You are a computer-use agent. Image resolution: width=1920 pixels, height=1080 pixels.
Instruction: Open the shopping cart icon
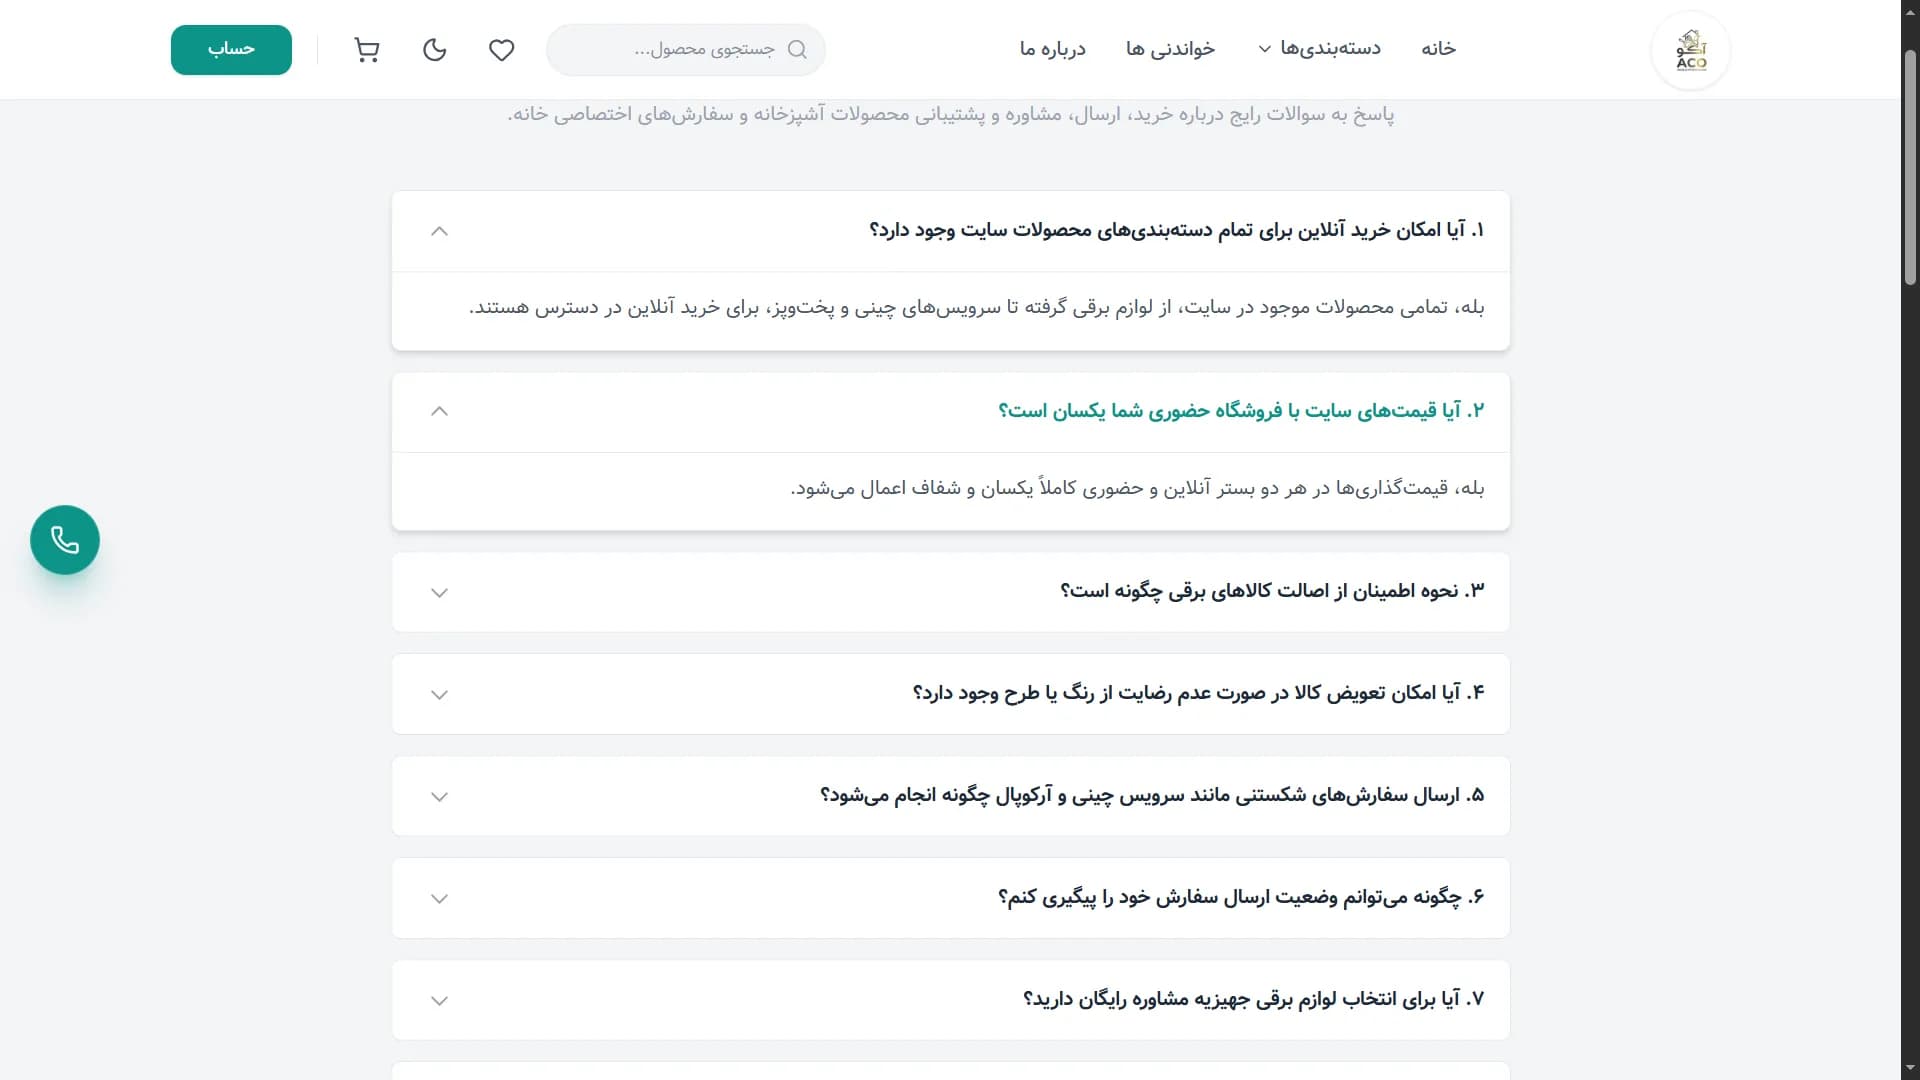(367, 50)
